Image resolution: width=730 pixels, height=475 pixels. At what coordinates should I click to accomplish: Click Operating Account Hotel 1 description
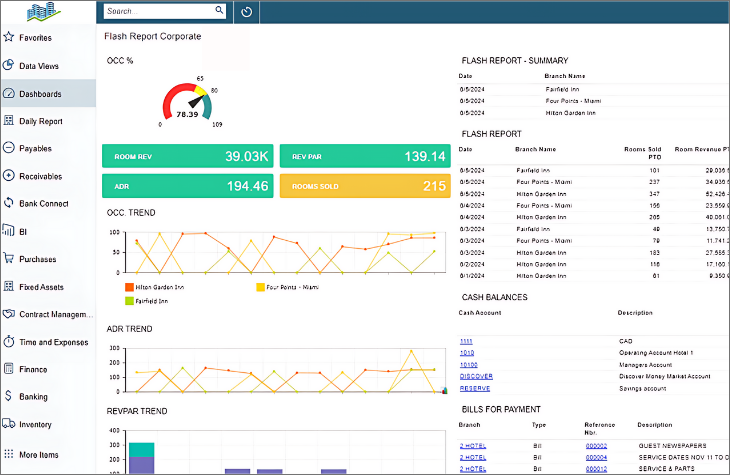tap(656, 353)
